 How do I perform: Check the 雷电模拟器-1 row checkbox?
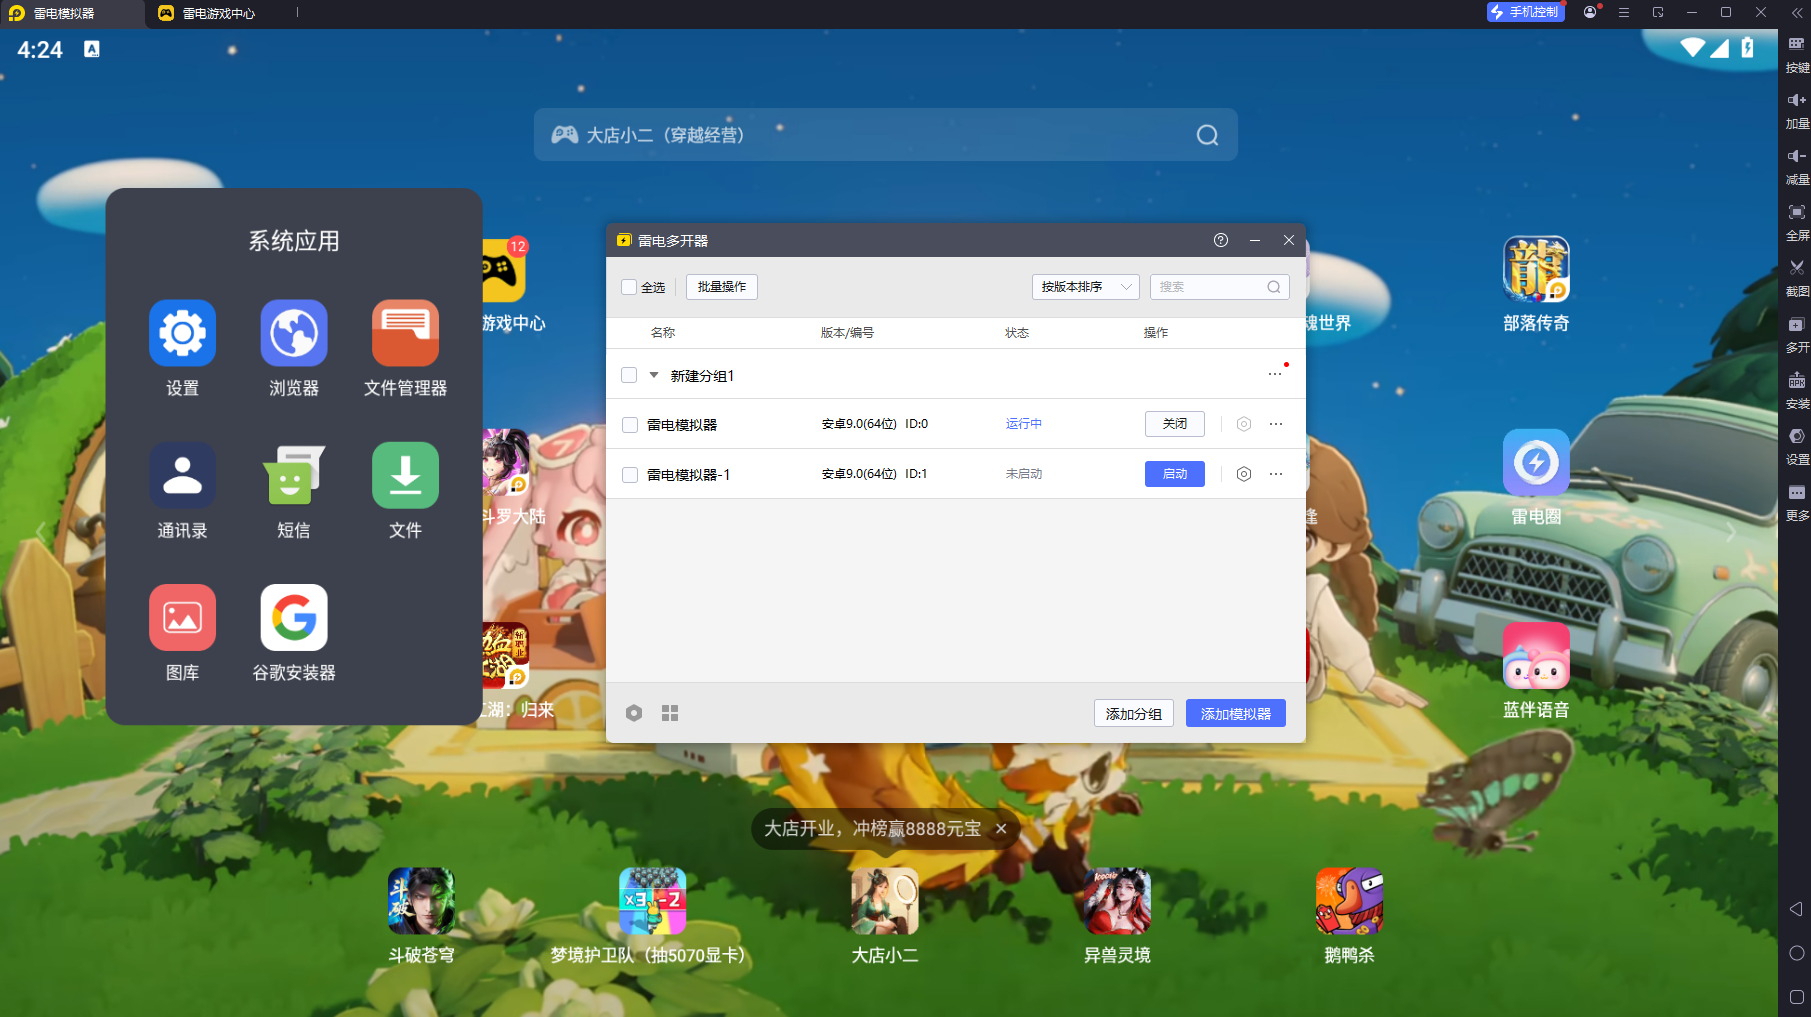(630, 475)
